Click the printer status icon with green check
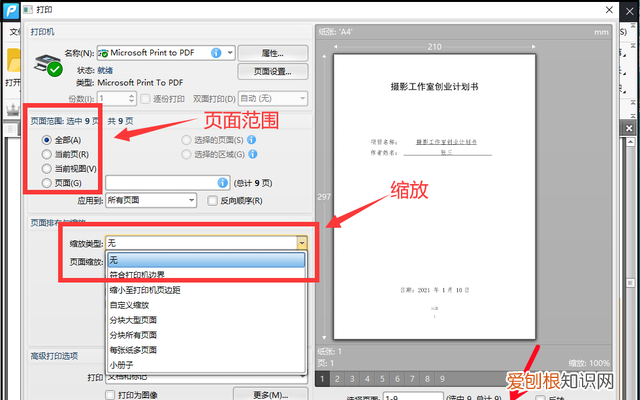The width and height of the screenshot is (640, 400). [x=48, y=65]
